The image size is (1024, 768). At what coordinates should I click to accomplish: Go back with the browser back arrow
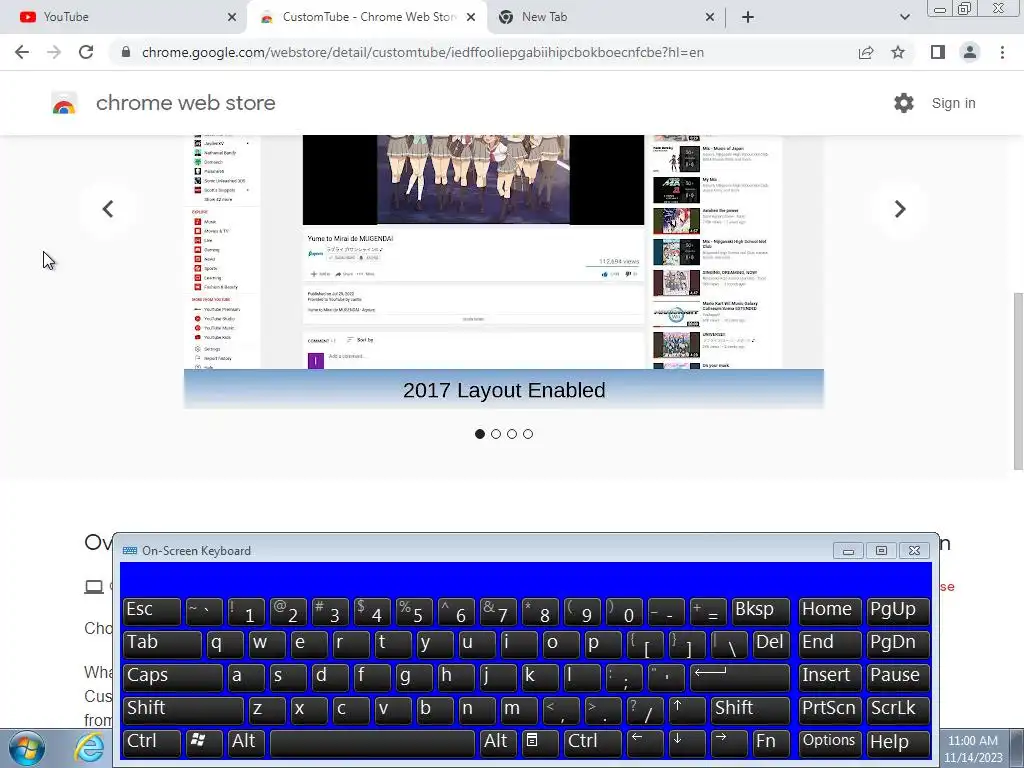22,52
